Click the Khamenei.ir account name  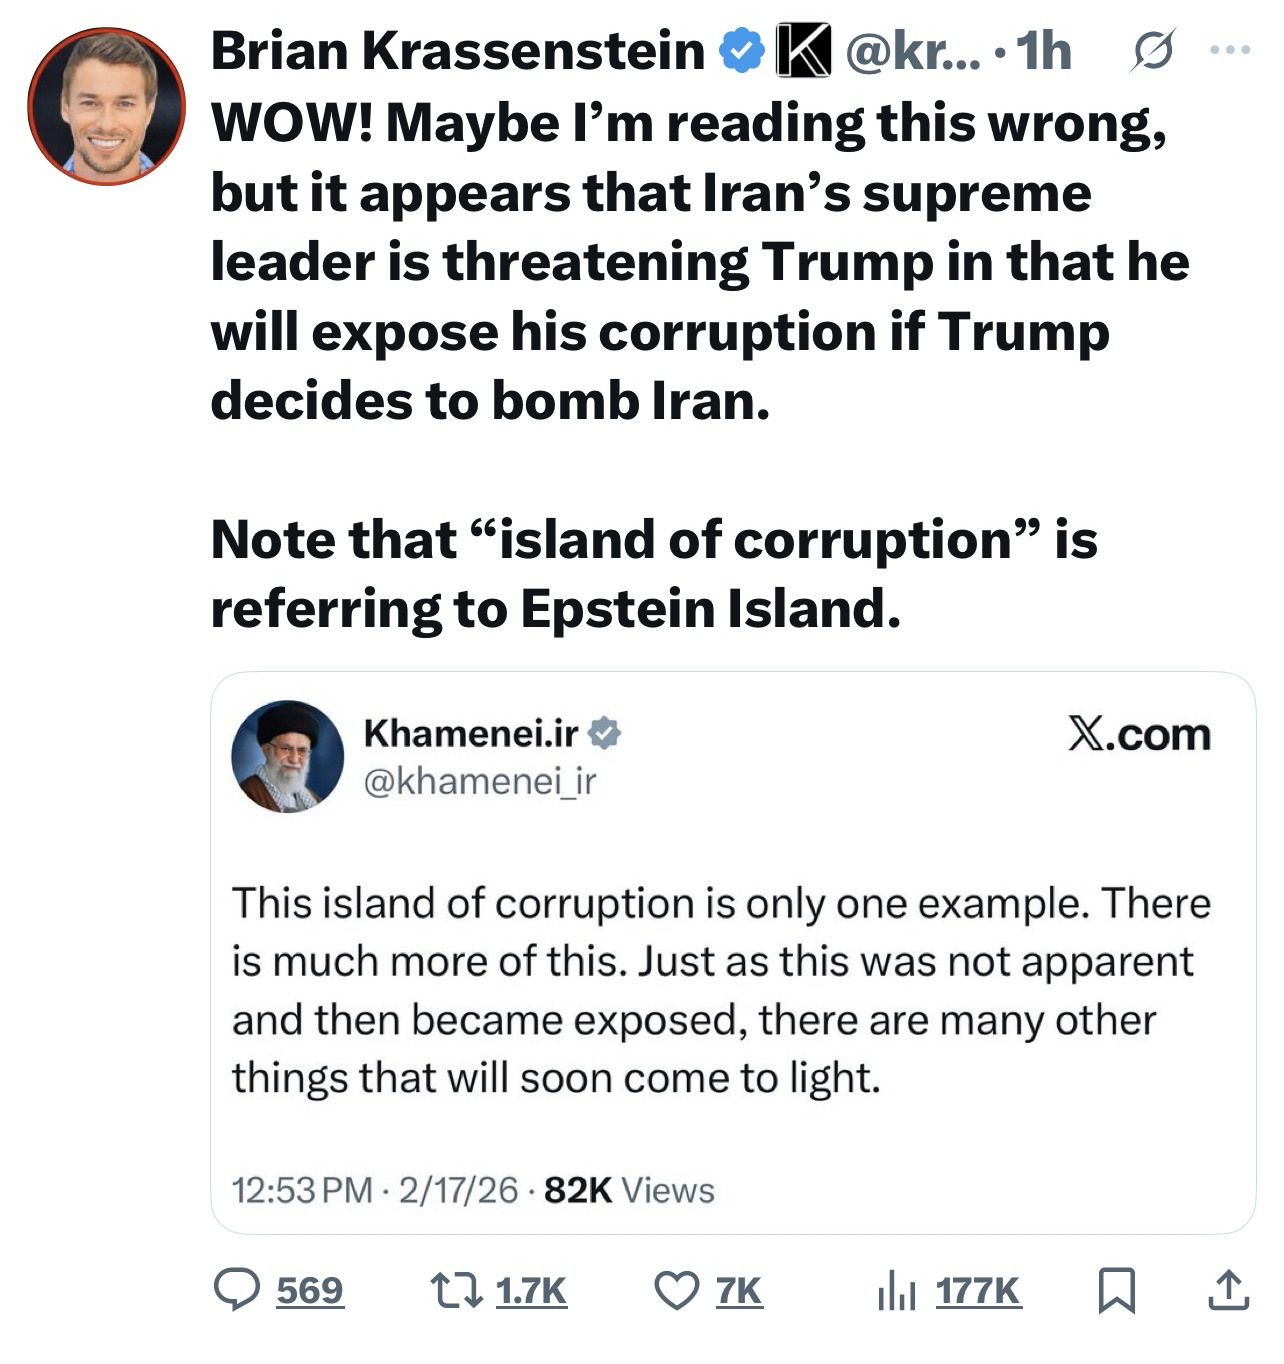point(470,733)
